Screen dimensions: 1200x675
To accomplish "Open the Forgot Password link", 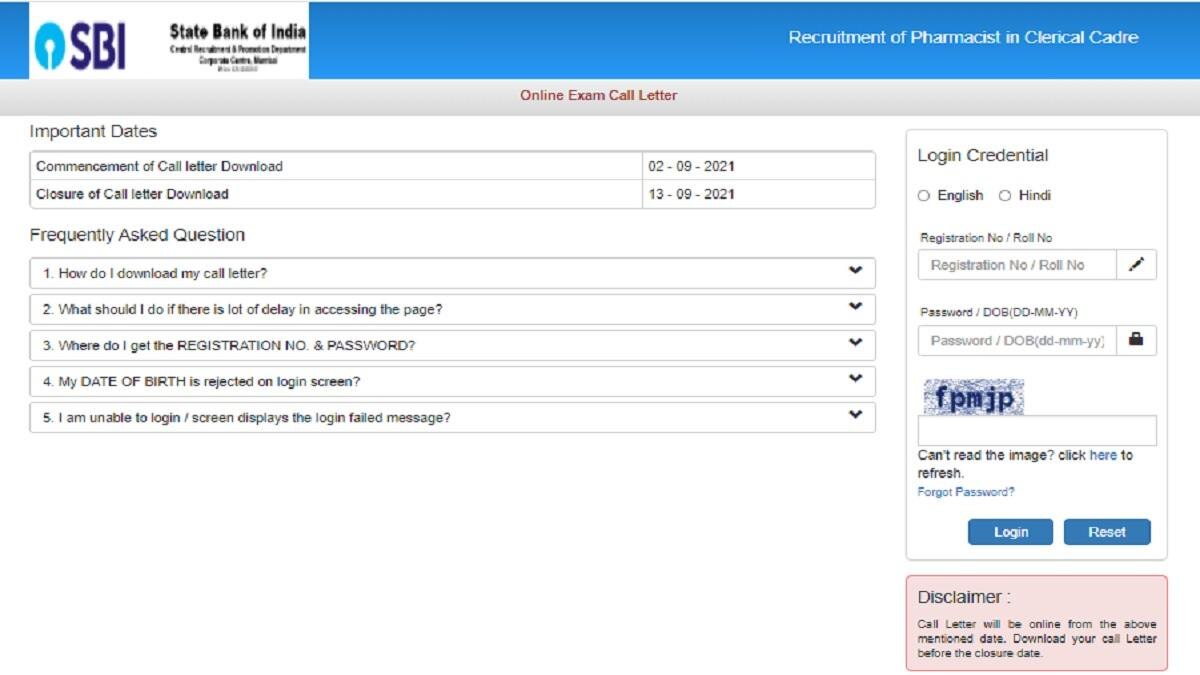I will (x=966, y=491).
